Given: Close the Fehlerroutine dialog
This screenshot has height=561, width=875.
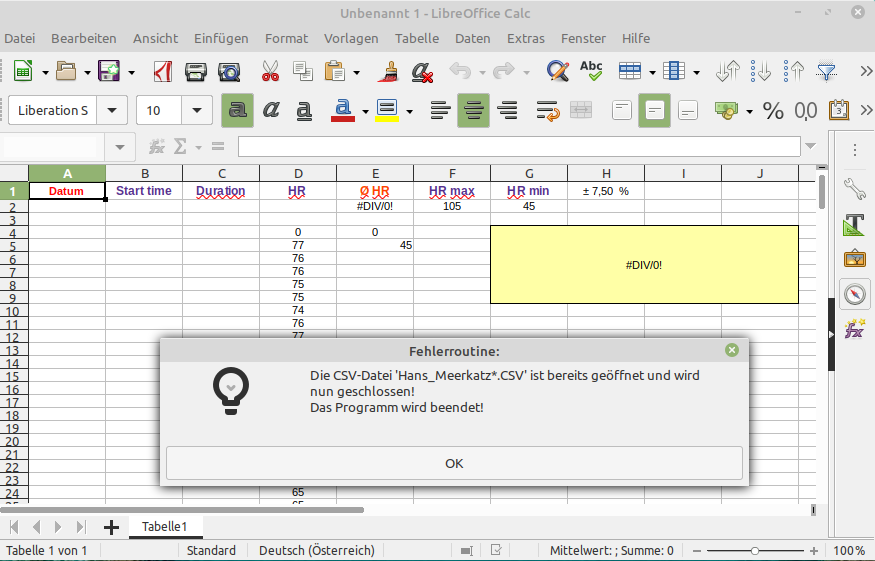Looking at the screenshot, I should [x=732, y=350].
